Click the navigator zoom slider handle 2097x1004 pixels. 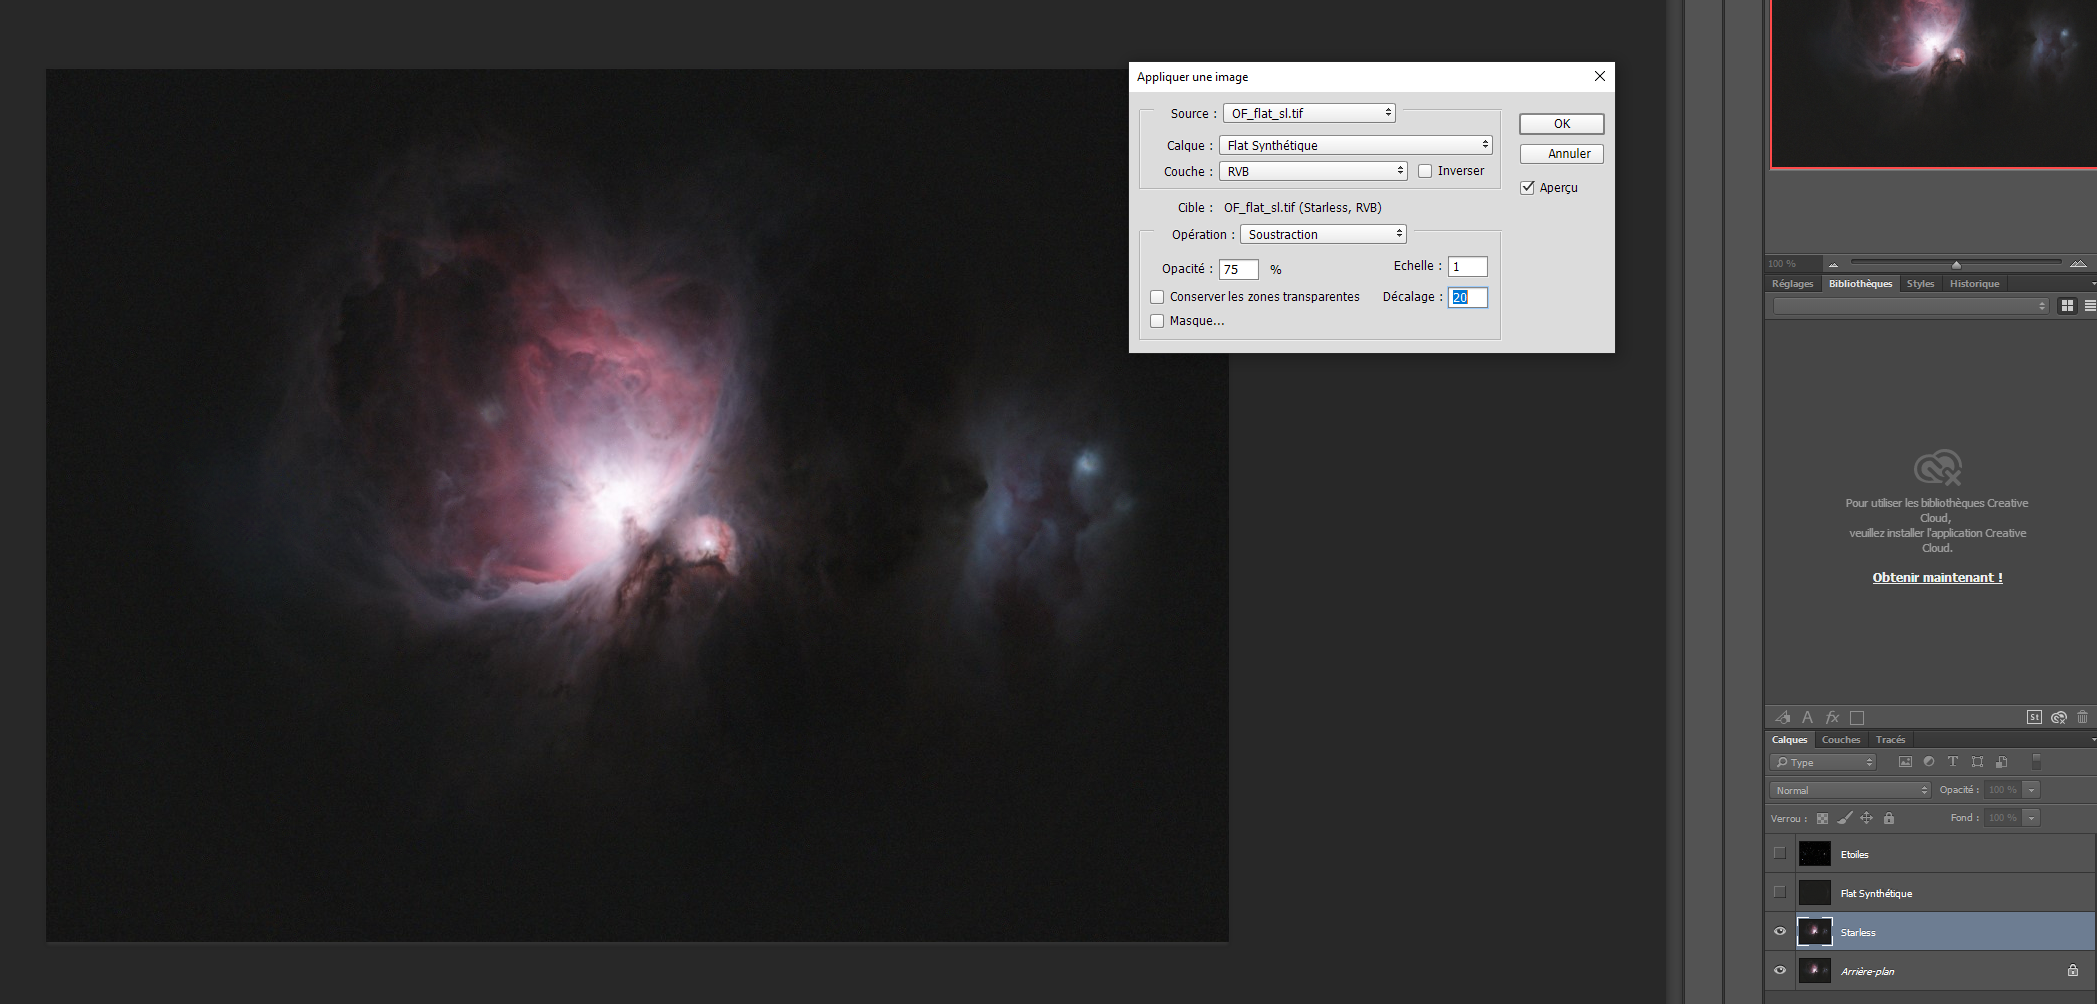click(1956, 264)
